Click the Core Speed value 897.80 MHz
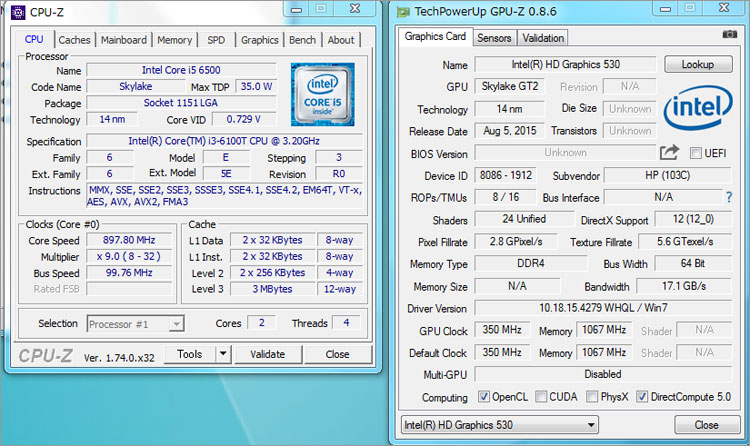The height and width of the screenshot is (446, 750). tap(129, 240)
